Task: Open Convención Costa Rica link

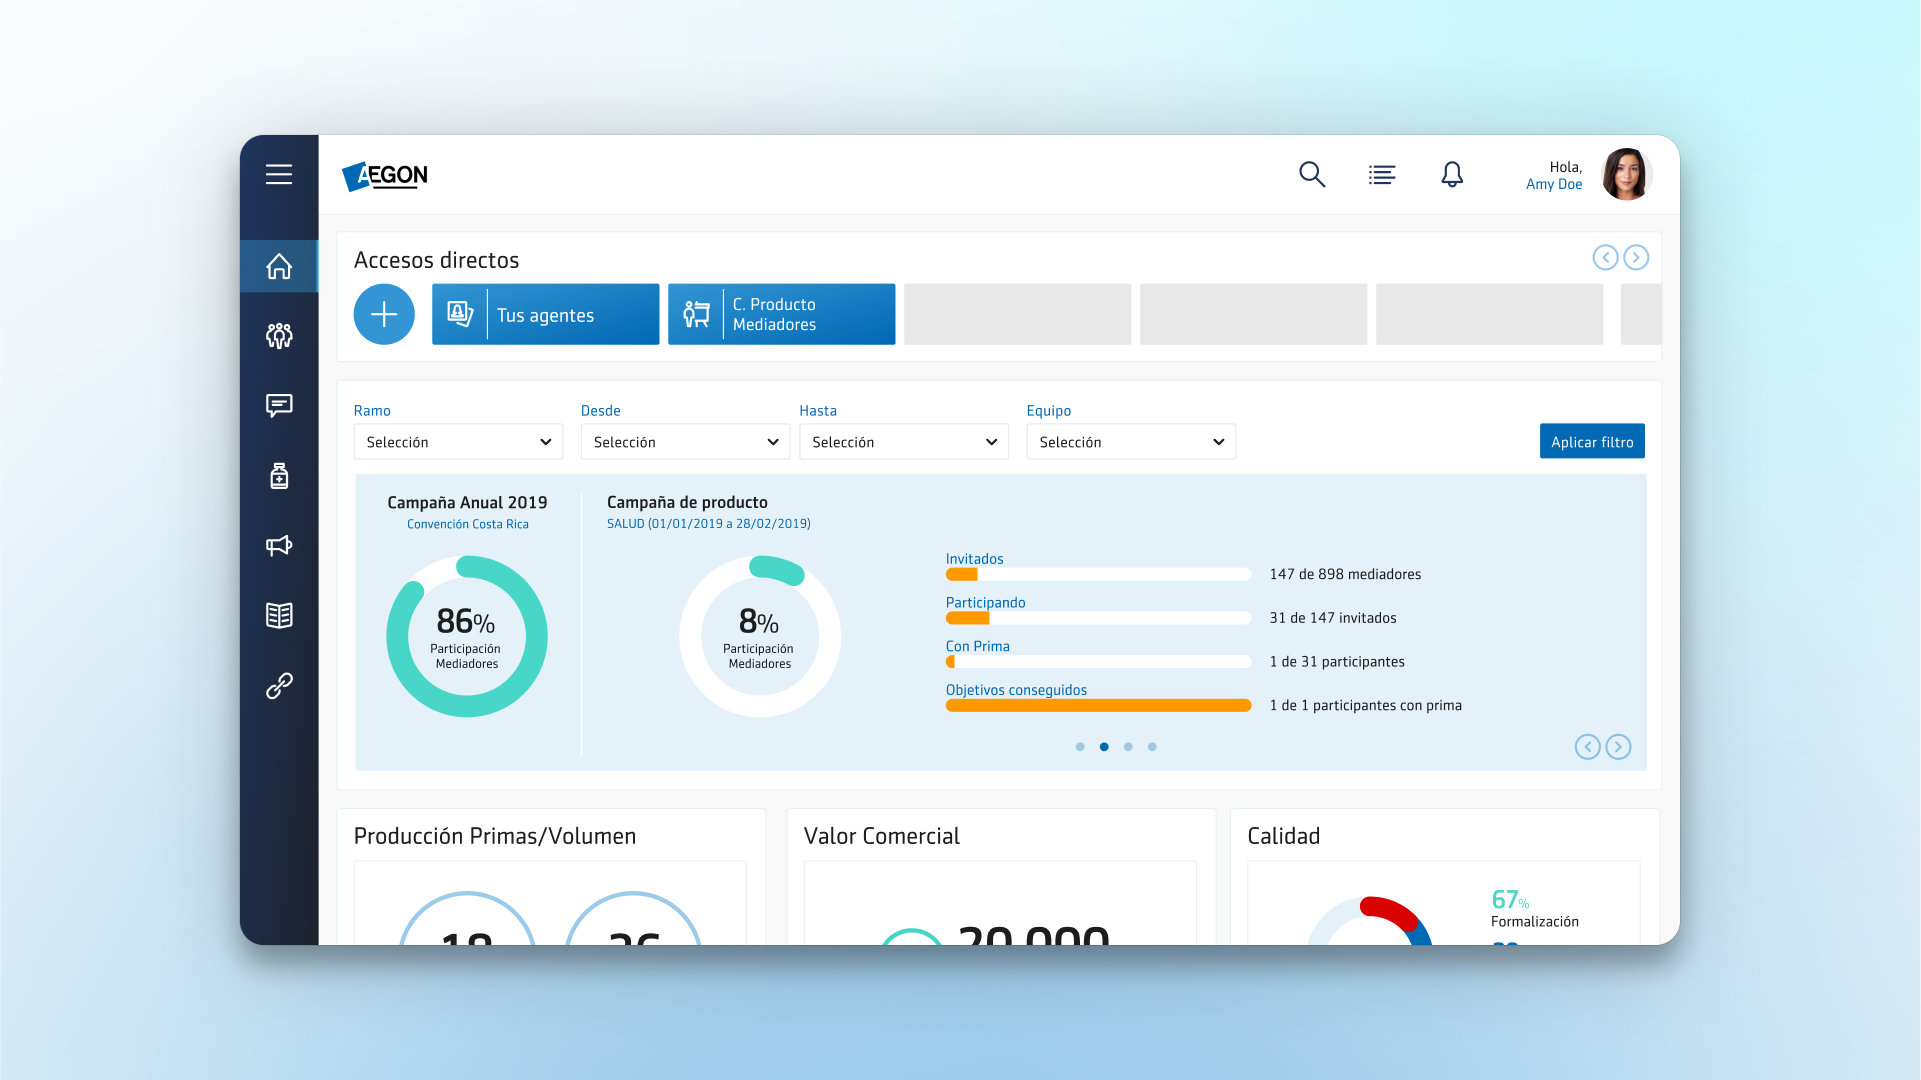Action: [x=468, y=524]
